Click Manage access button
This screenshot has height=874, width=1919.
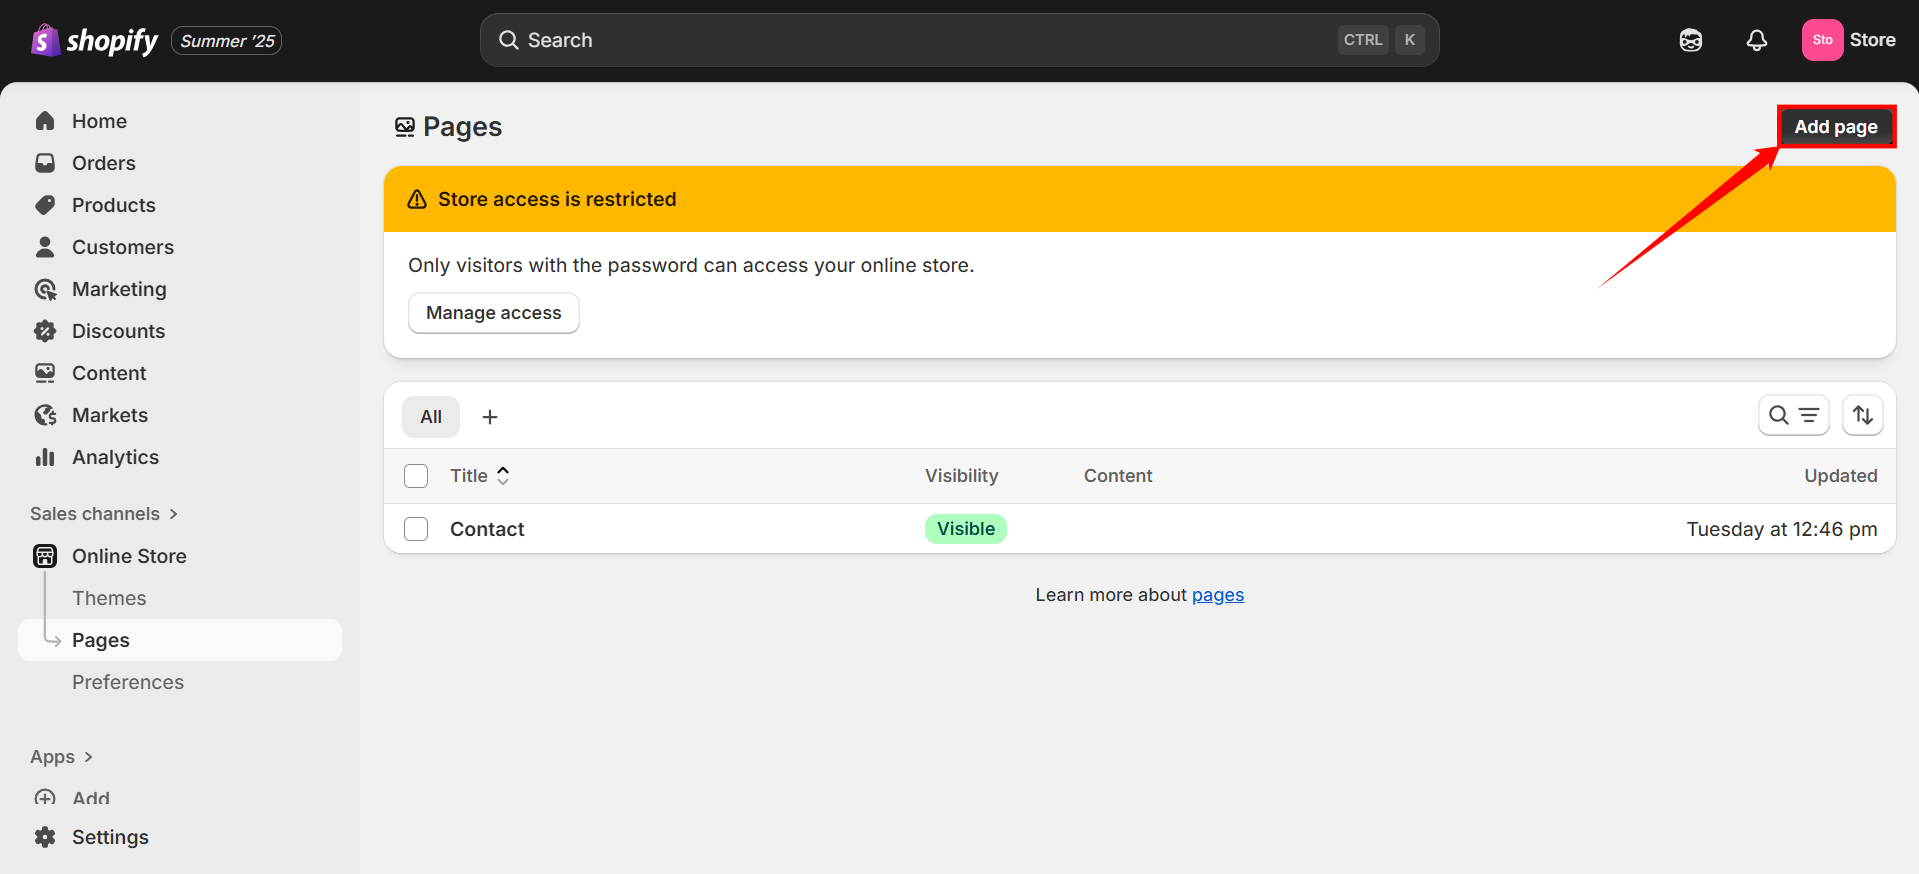click(494, 313)
